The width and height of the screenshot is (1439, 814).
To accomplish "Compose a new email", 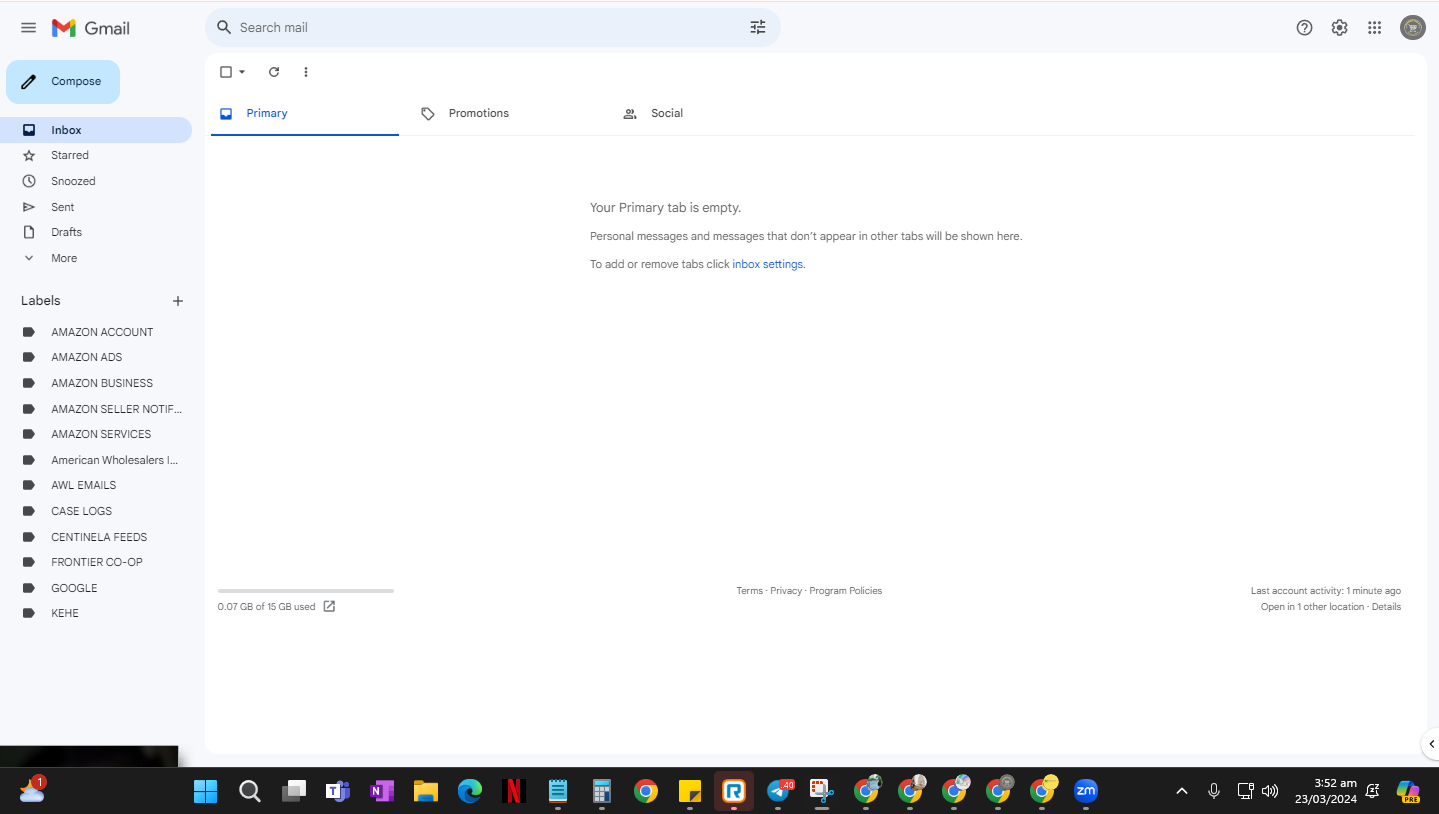I will 63,82.
